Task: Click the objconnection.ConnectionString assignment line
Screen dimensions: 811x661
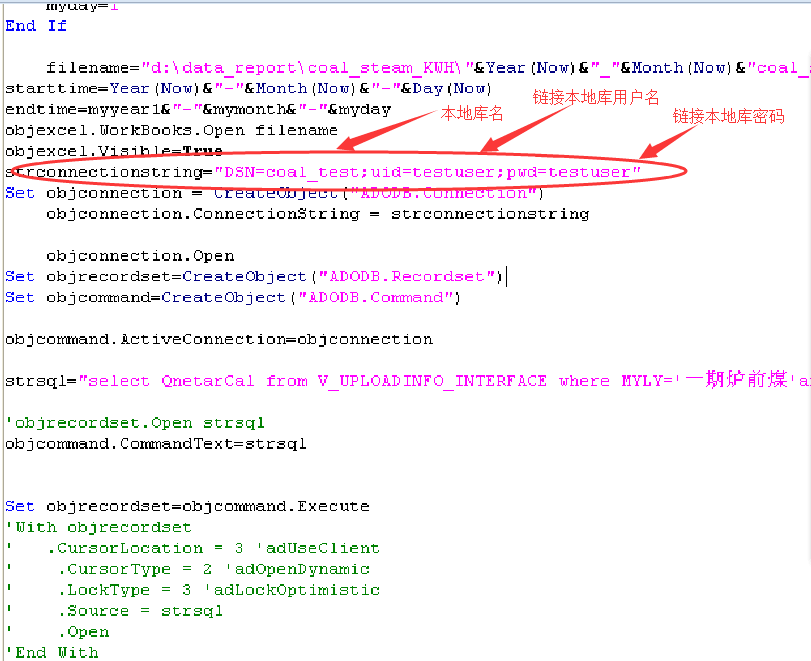Action: (318, 214)
